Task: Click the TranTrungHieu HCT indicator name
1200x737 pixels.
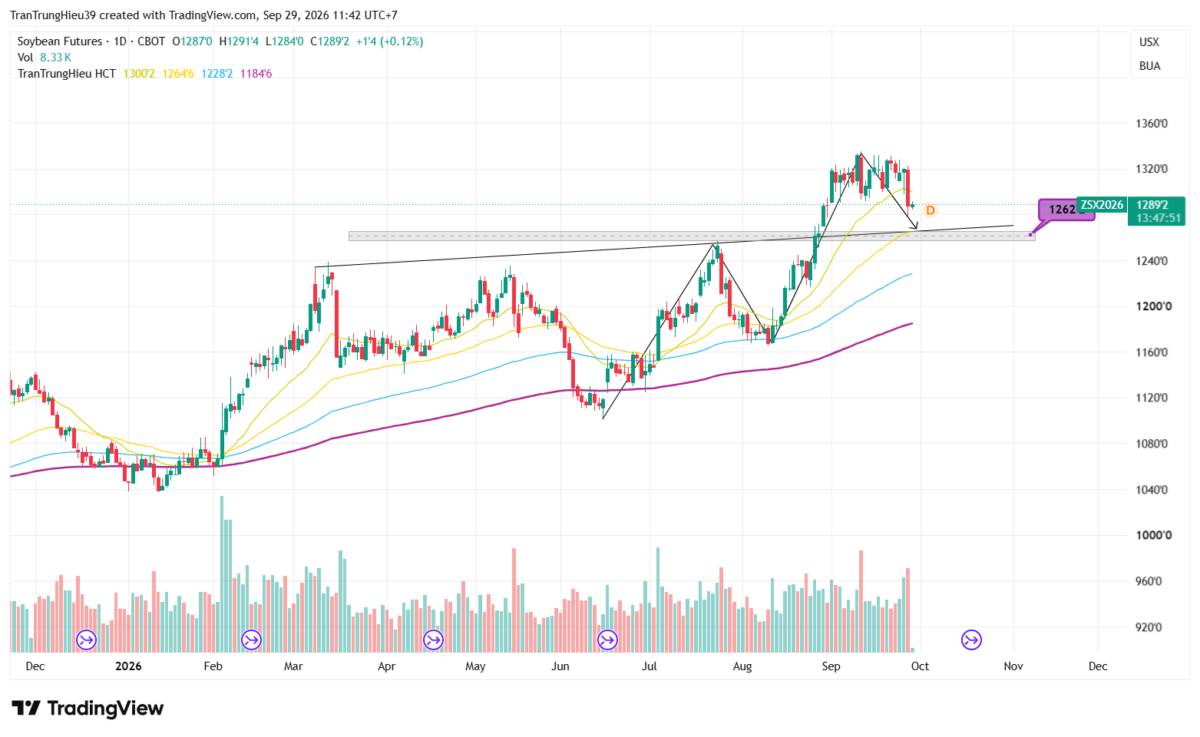Action: pos(65,73)
